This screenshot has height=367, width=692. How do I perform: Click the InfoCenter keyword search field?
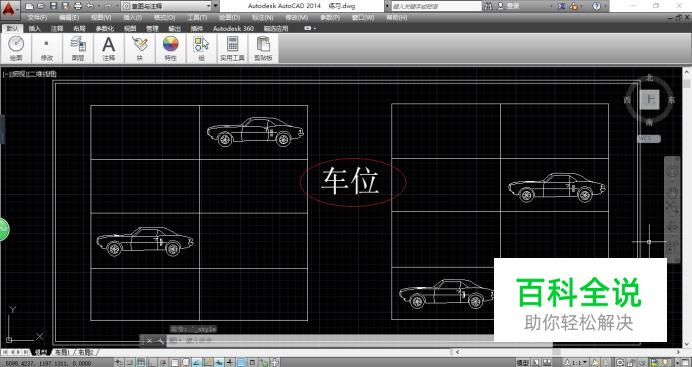(436, 6)
